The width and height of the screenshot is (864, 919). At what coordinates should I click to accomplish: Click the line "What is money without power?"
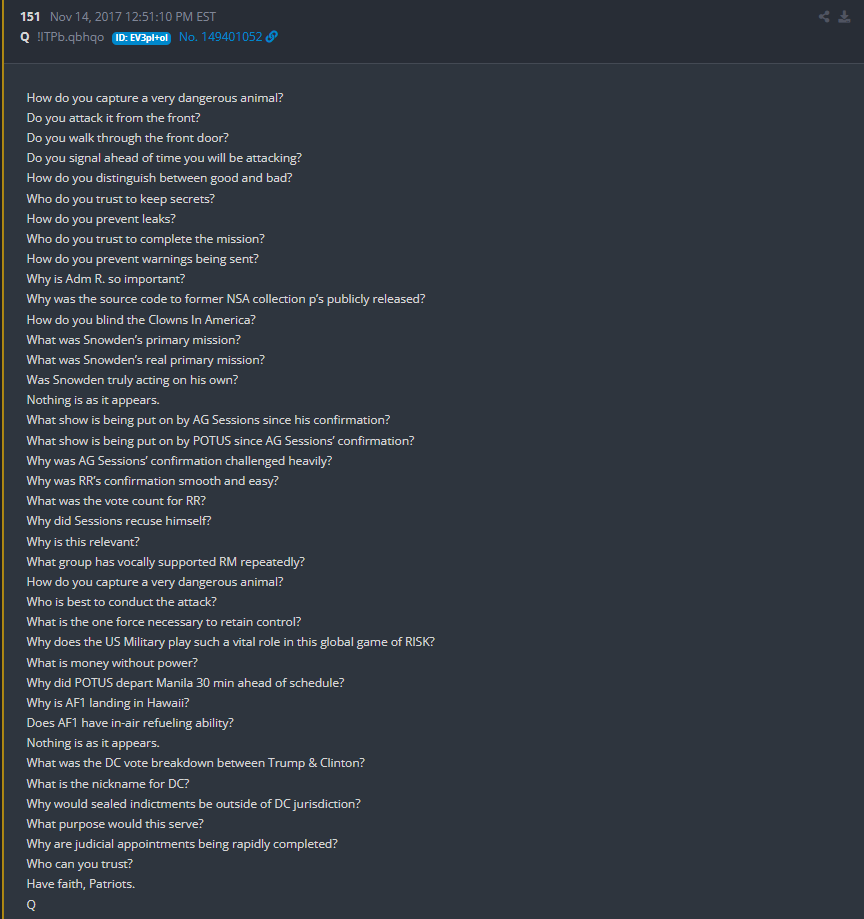pyautogui.click(x=112, y=662)
